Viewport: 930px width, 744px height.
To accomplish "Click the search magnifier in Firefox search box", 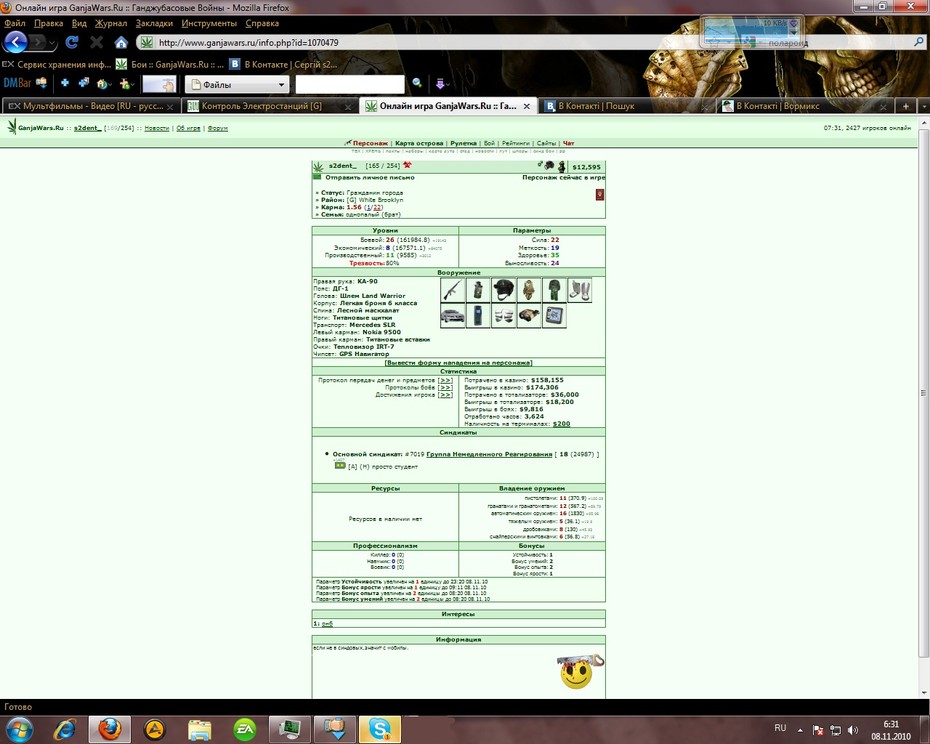I will [x=919, y=42].
